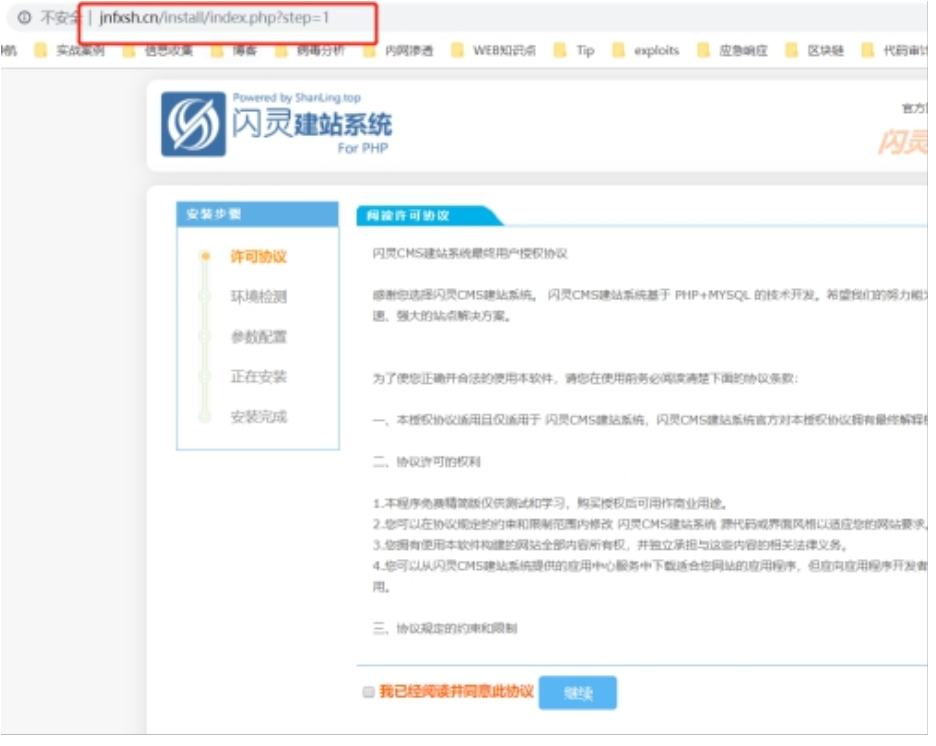Click the blue ShanLing CMS logo icon
The height and width of the screenshot is (746, 936).
point(194,125)
